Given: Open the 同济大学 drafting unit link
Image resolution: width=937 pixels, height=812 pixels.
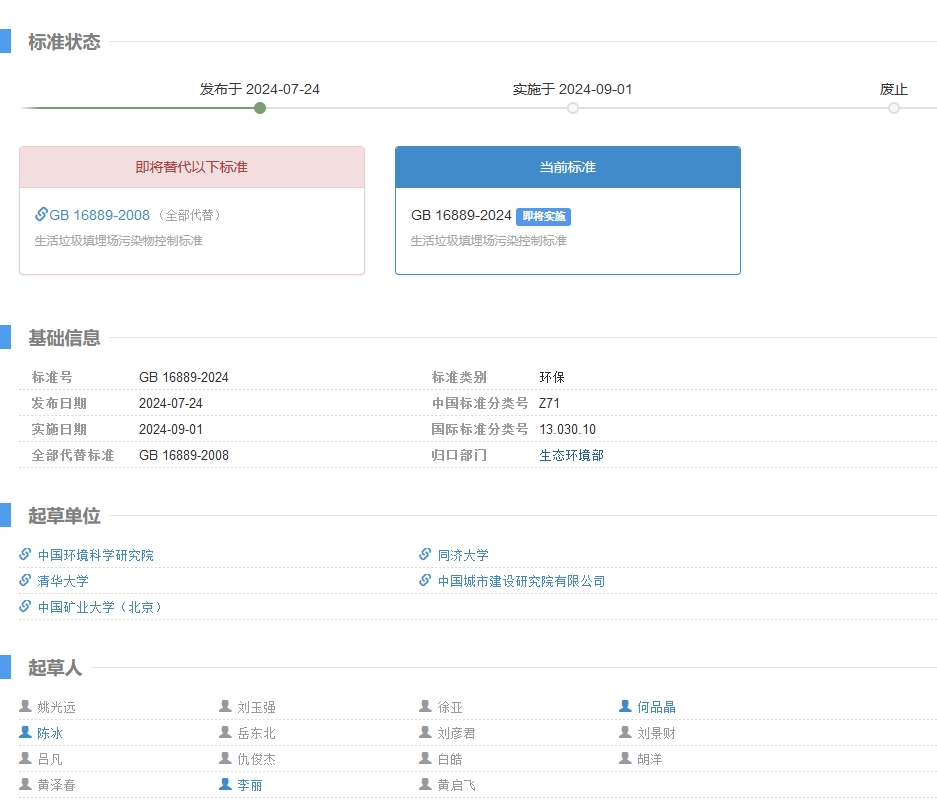Looking at the screenshot, I should click(x=463, y=555).
